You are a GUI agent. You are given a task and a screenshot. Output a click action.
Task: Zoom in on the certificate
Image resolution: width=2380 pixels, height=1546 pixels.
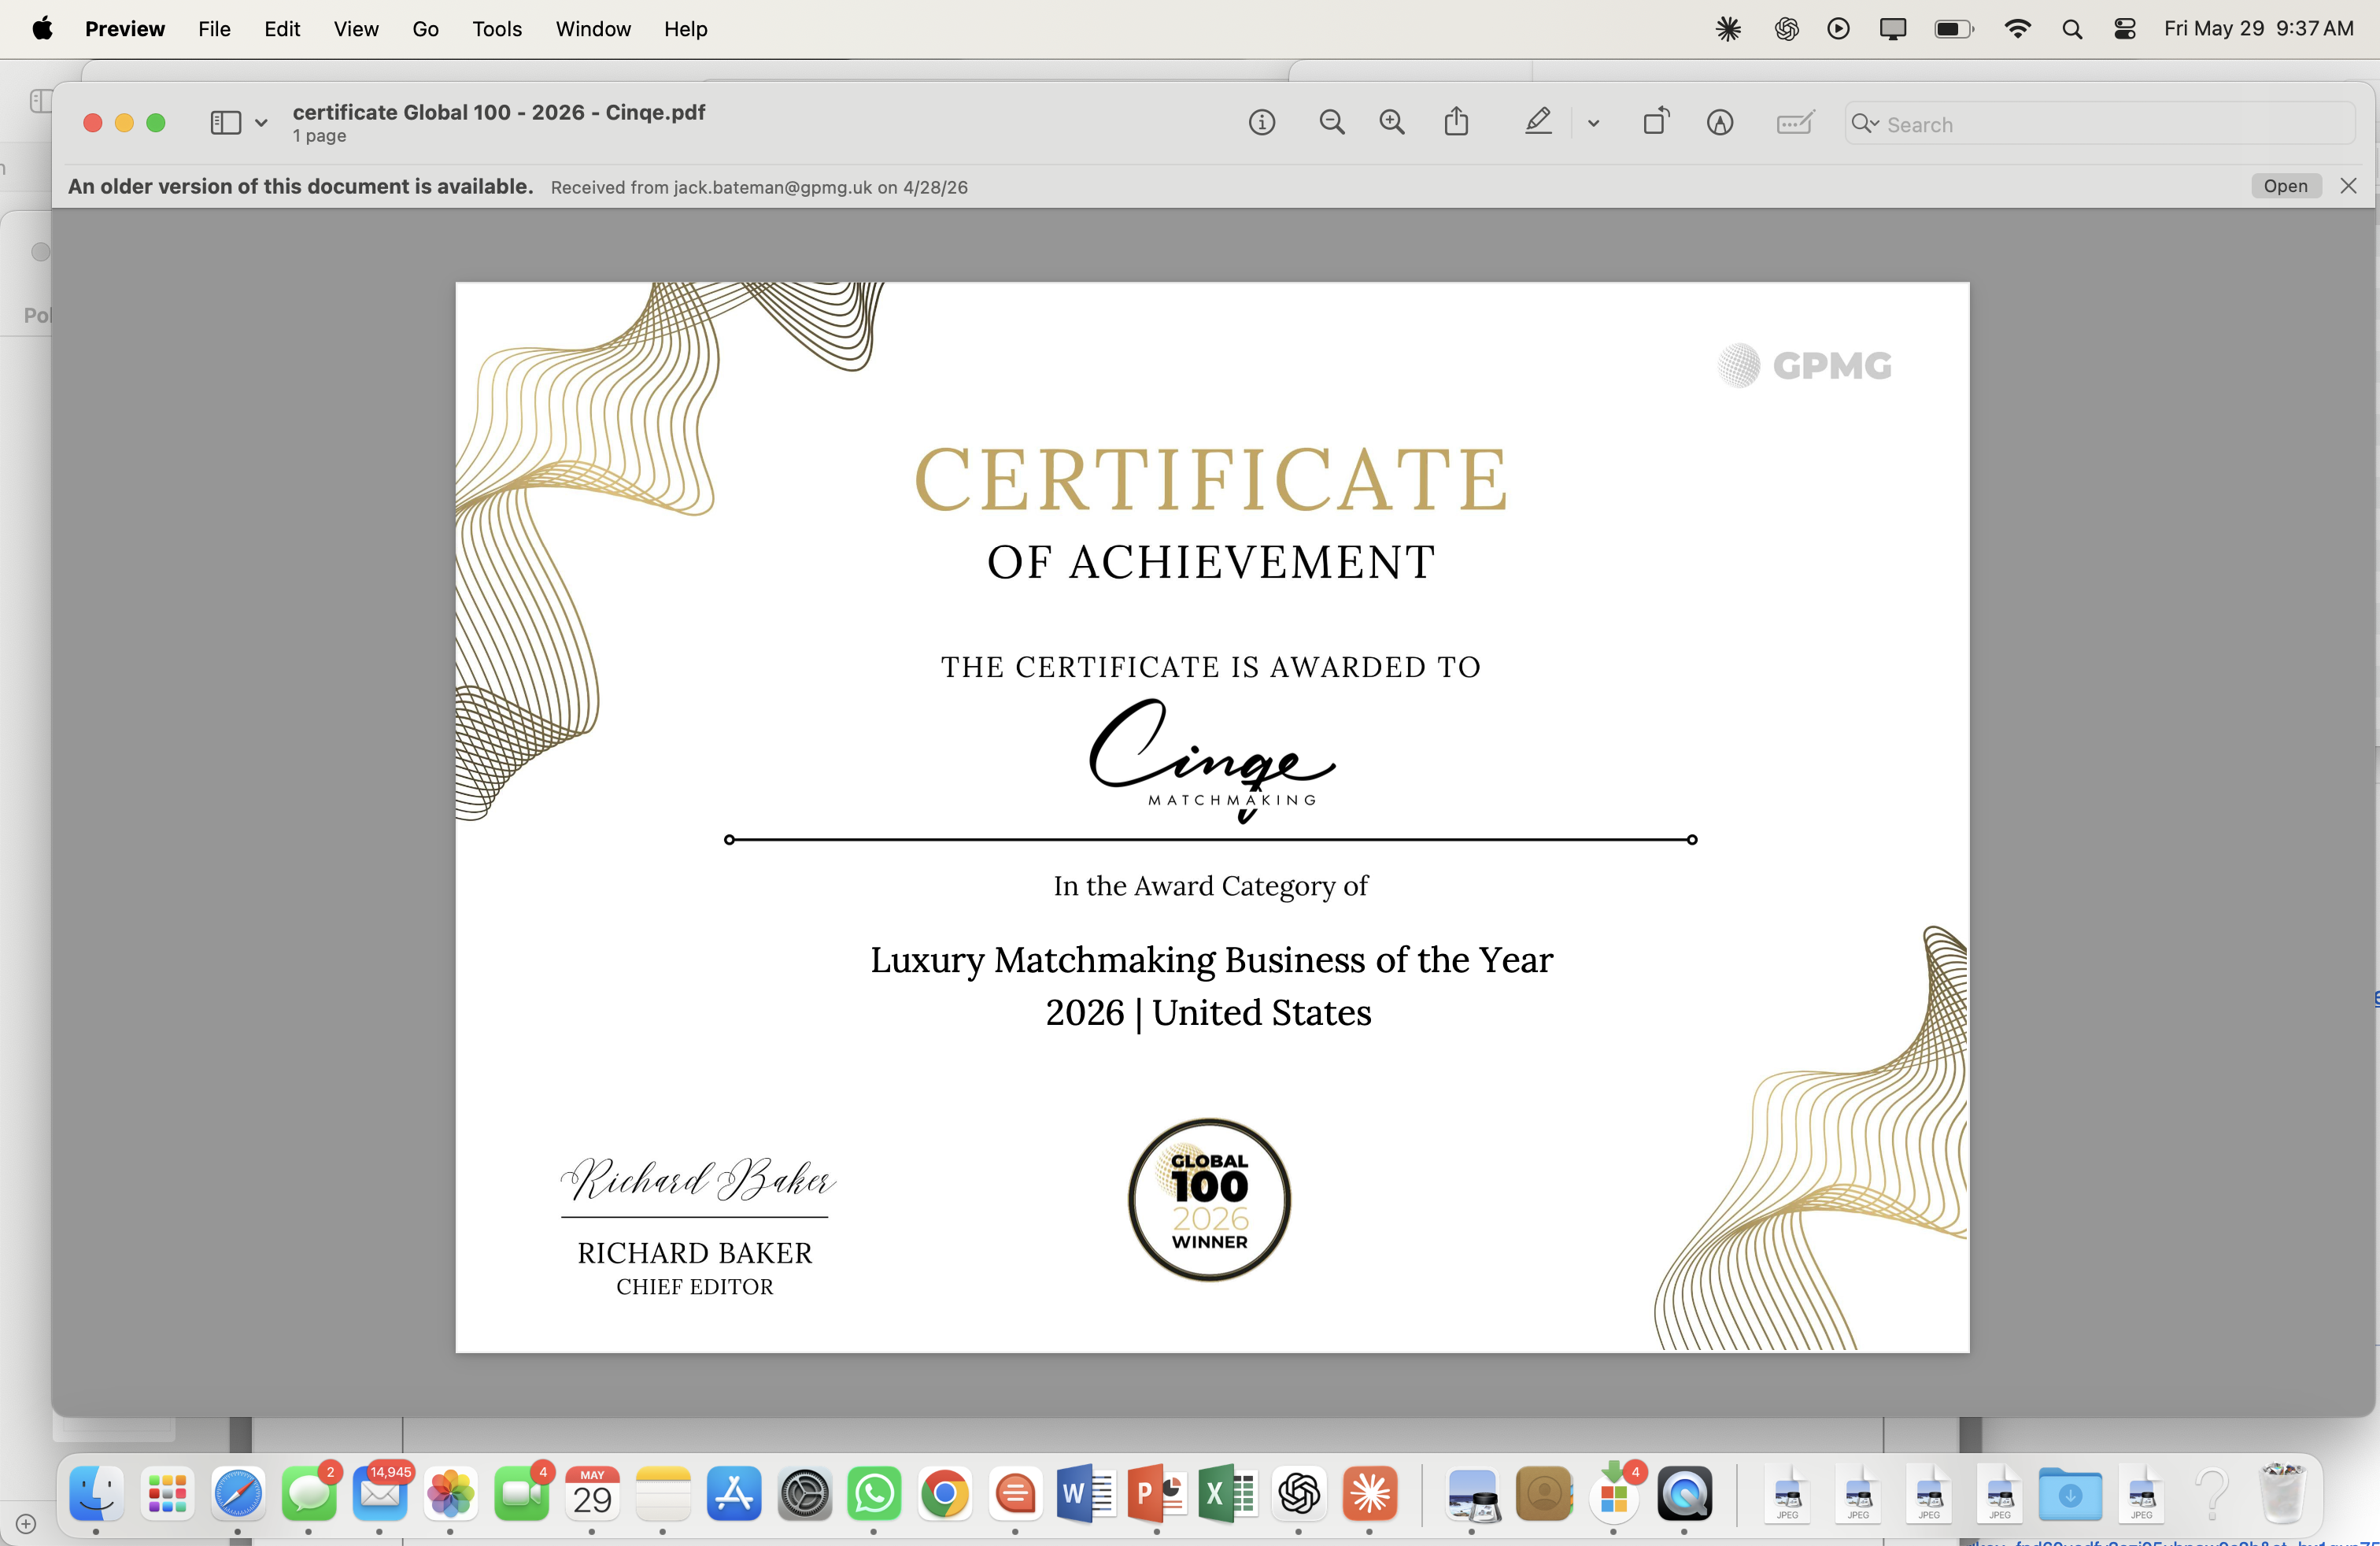1392,123
